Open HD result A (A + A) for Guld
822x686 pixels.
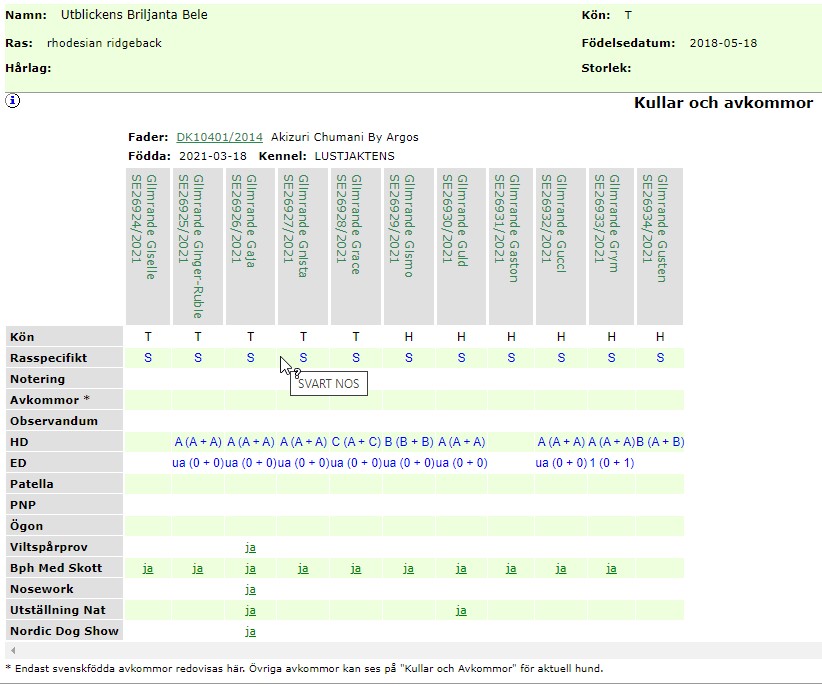point(461,442)
